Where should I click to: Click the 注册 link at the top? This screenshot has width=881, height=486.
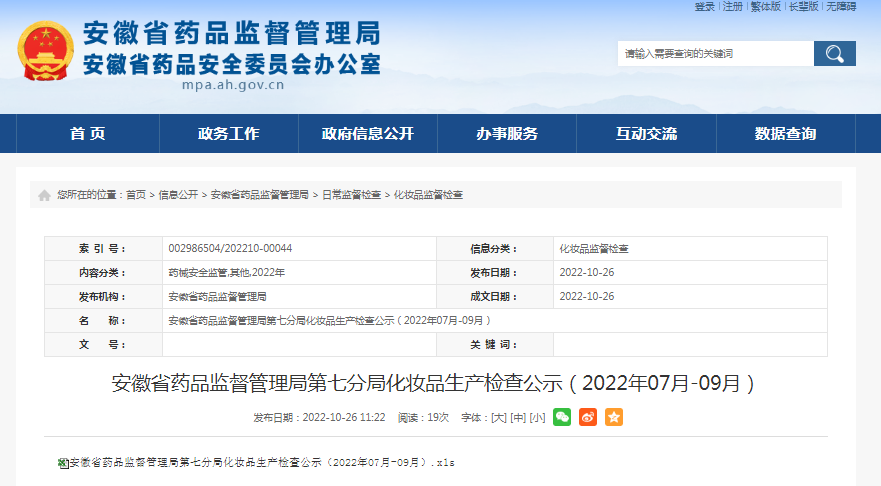[733, 6]
